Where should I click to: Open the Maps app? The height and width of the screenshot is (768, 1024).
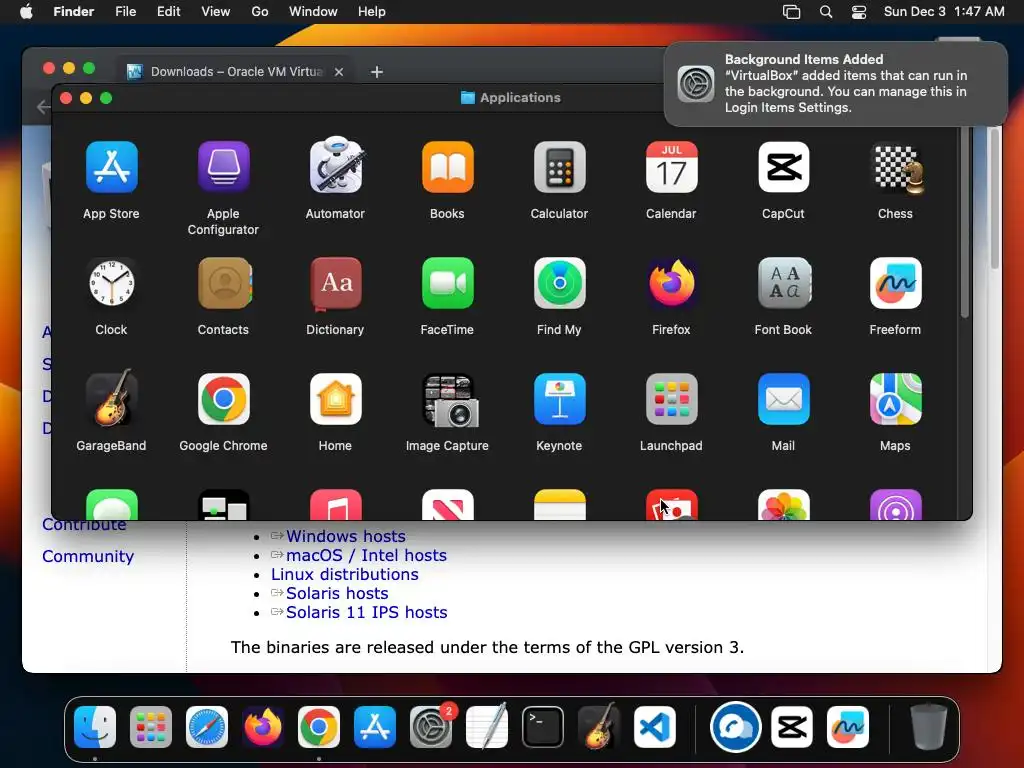(x=895, y=399)
